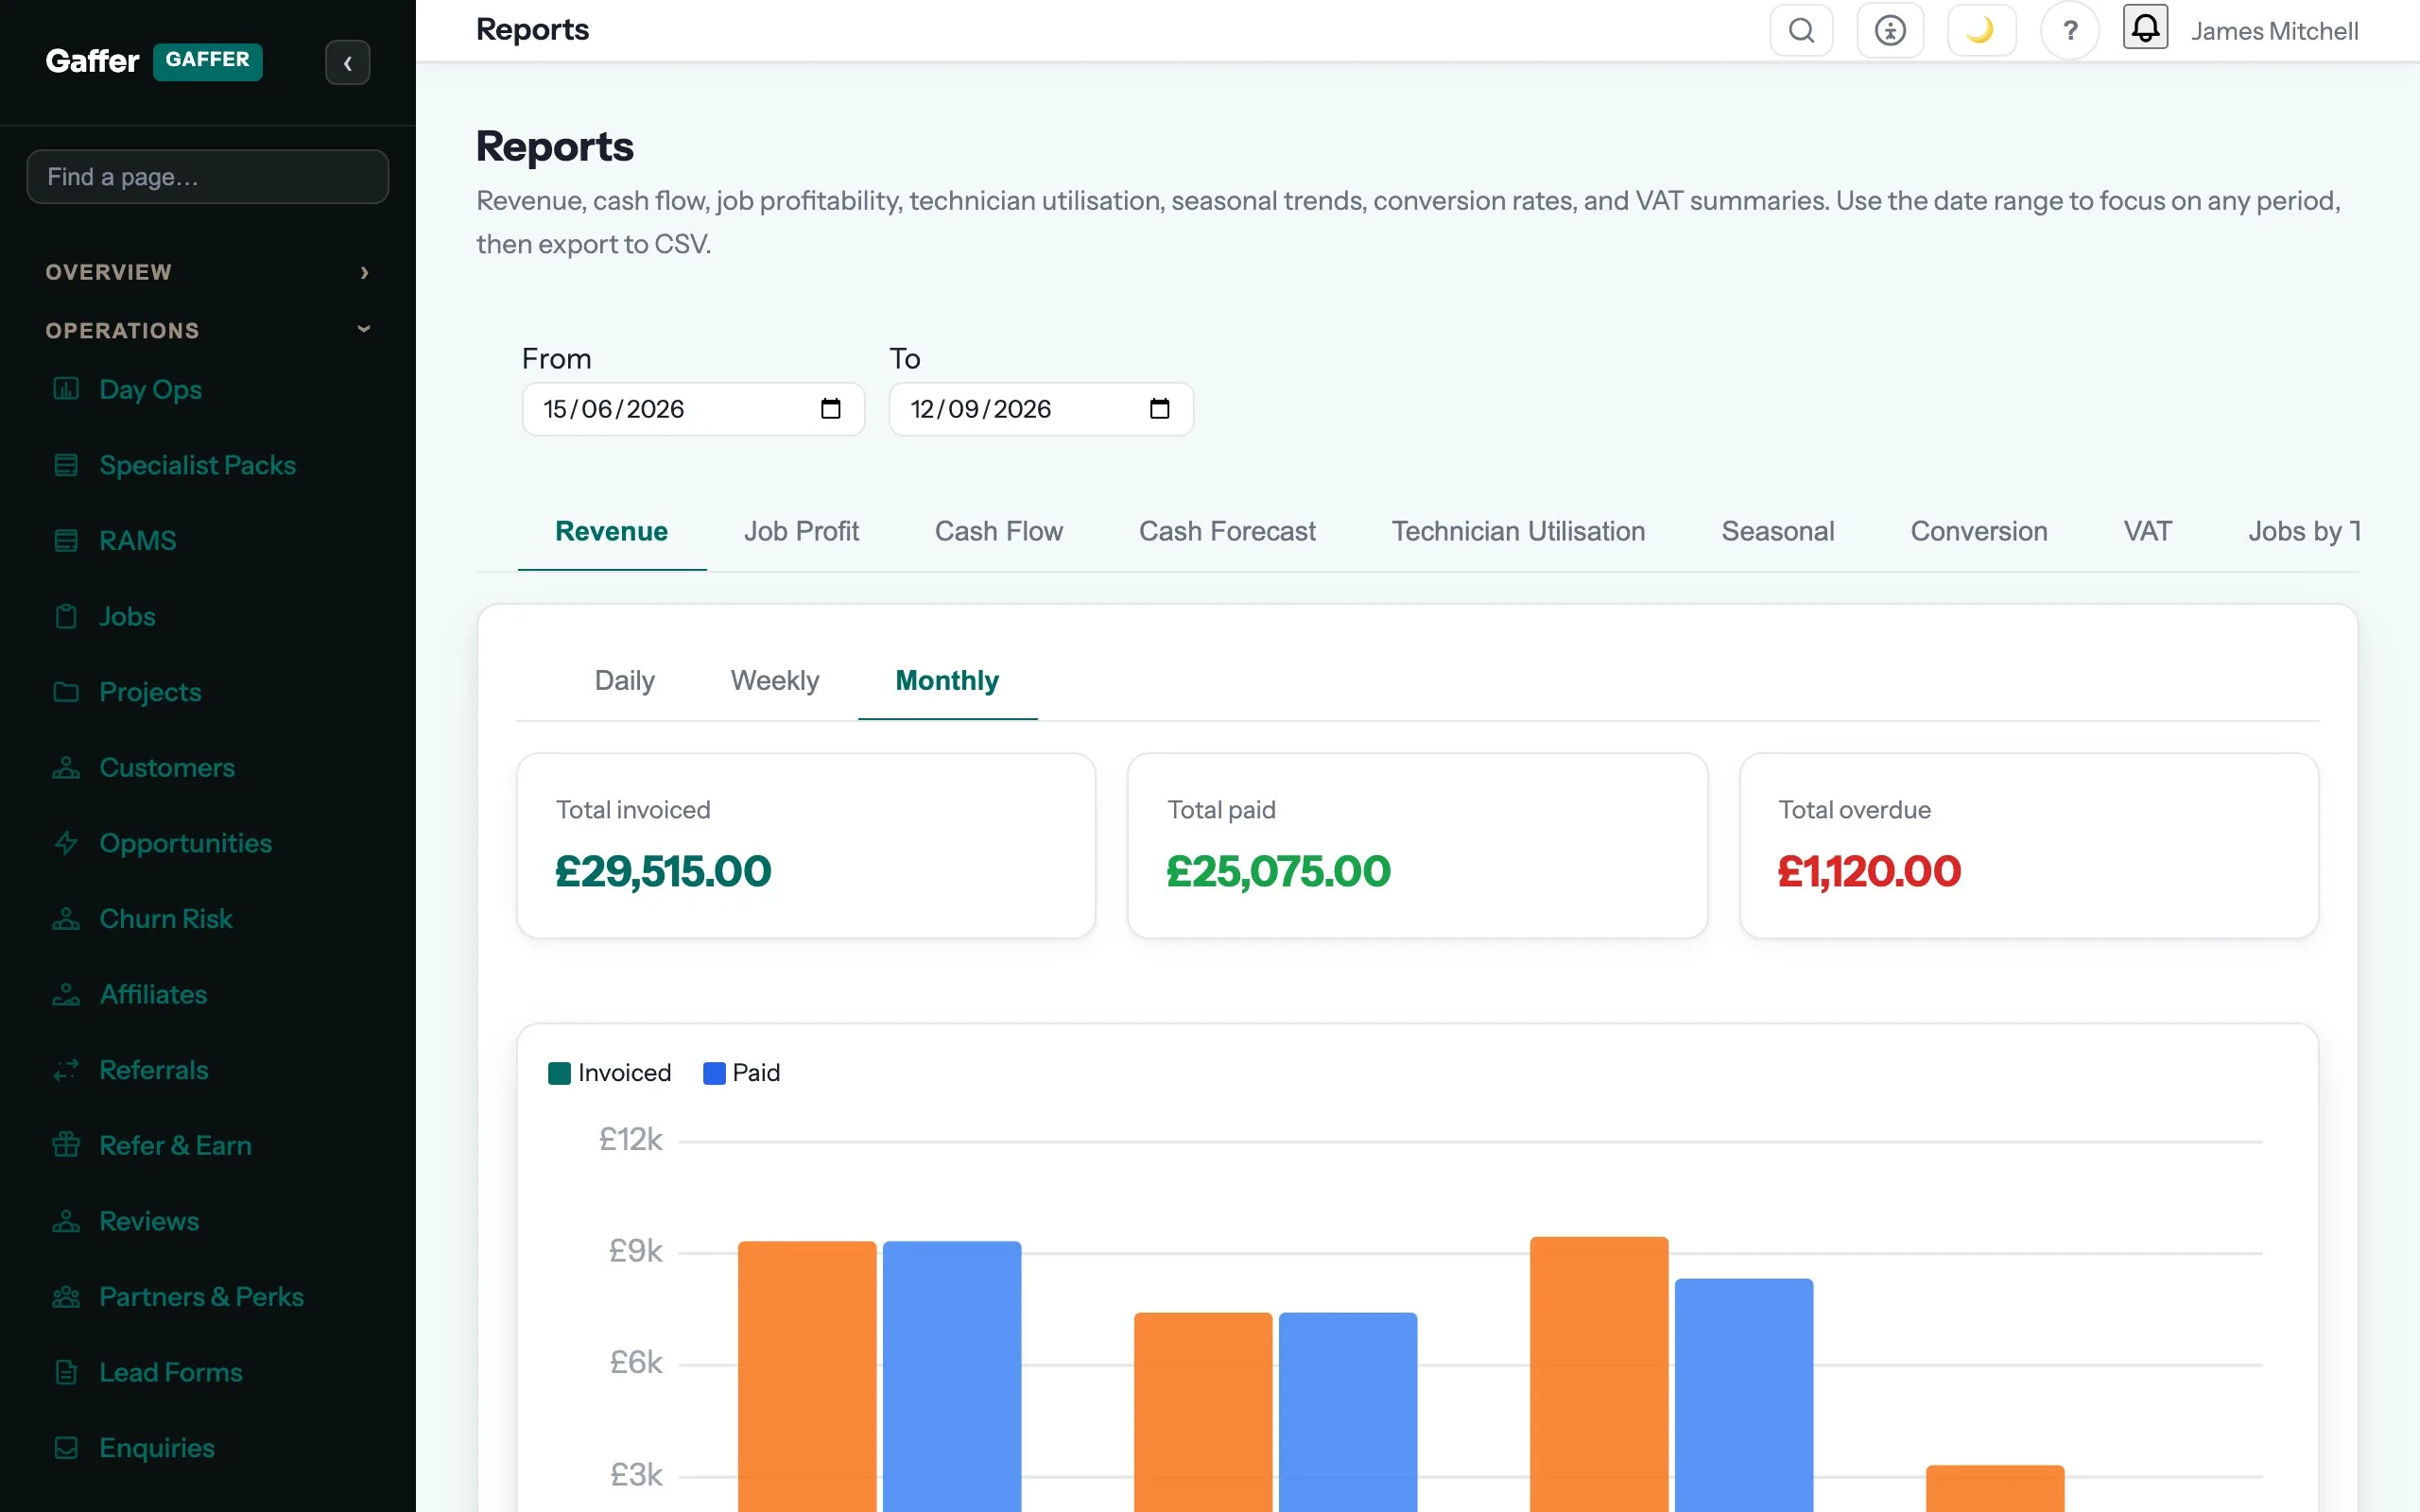Screen dimensions: 2420x1512
Task: Click the Projects folder icon
Action: (66, 692)
